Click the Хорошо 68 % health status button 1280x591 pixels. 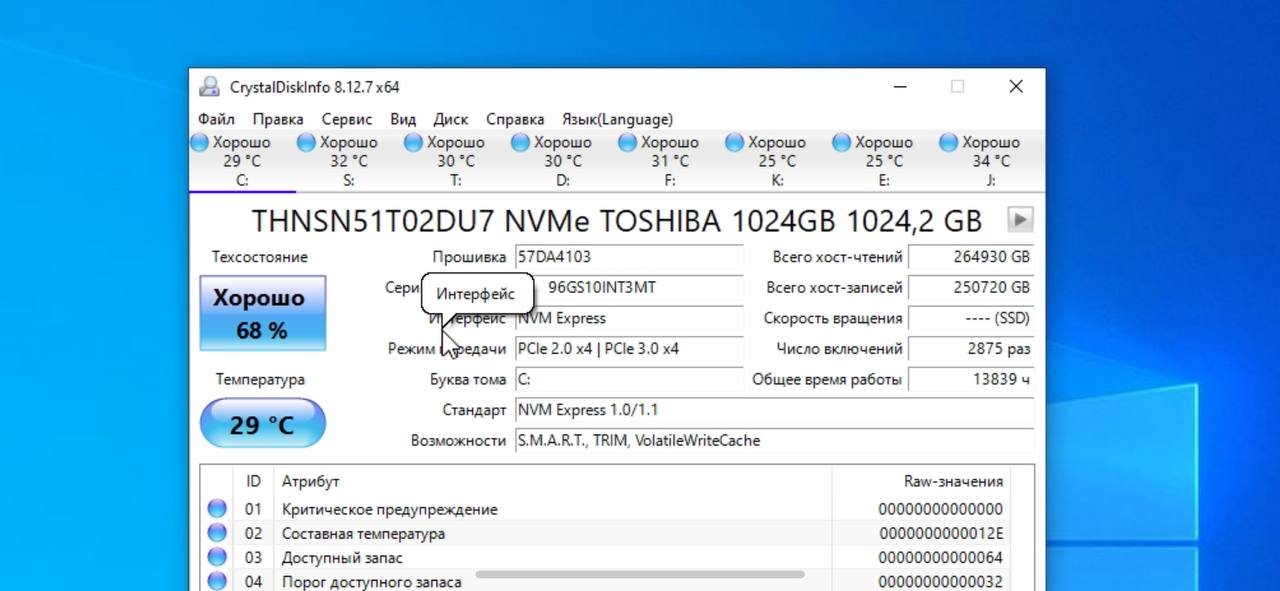[263, 313]
